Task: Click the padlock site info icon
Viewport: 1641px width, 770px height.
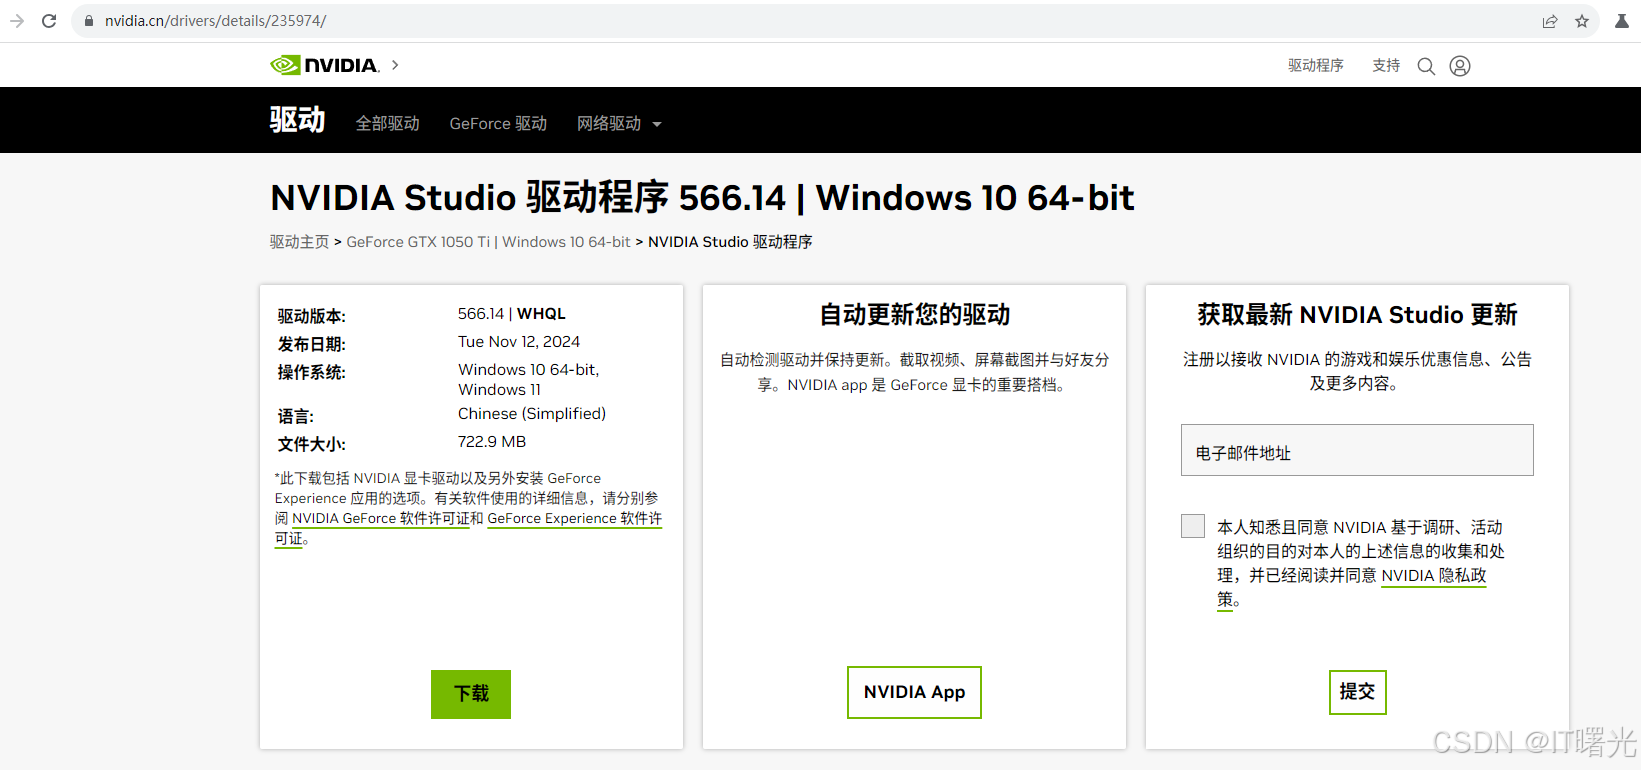Action: coord(89,21)
